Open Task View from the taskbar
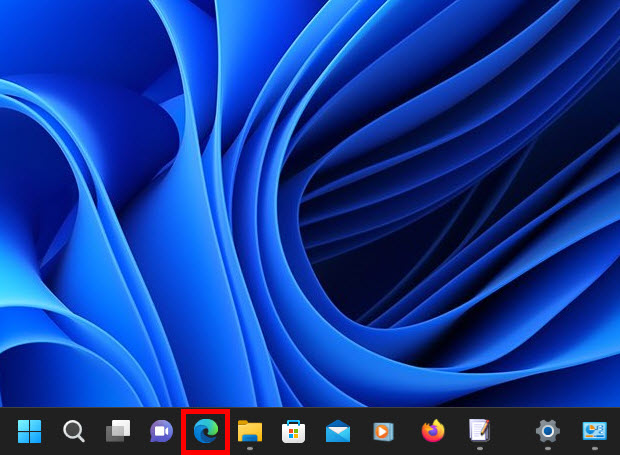Screen dimensions: 620x455 click(x=118, y=431)
